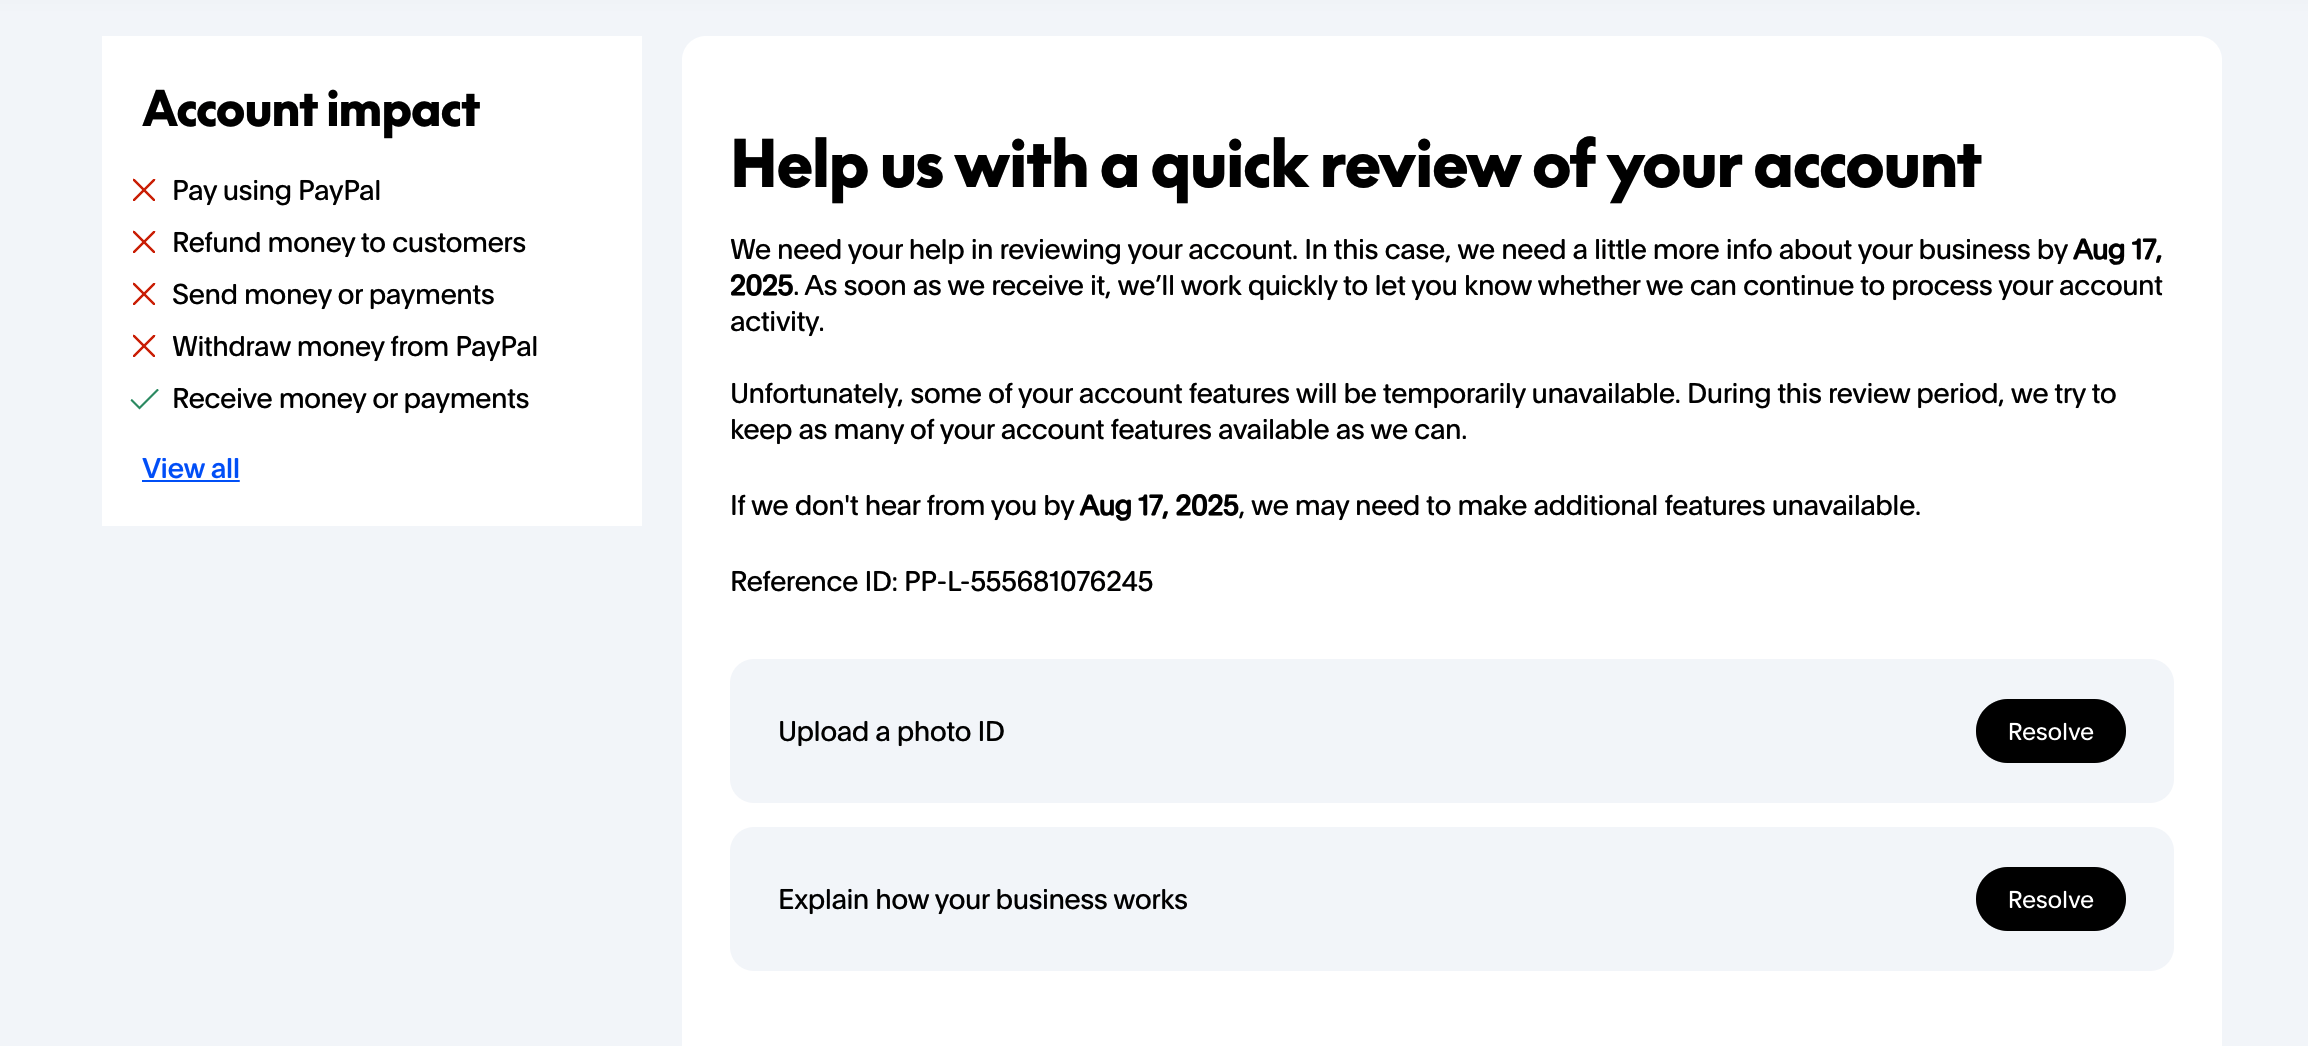Click the red X beside Send money or payments
The width and height of the screenshot is (2308, 1046).
click(144, 294)
